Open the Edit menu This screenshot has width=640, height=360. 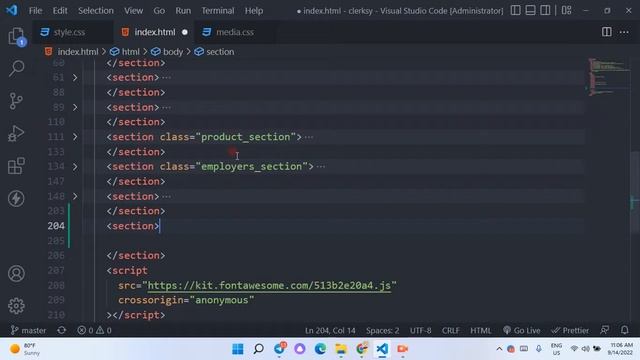(x=60, y=11)
